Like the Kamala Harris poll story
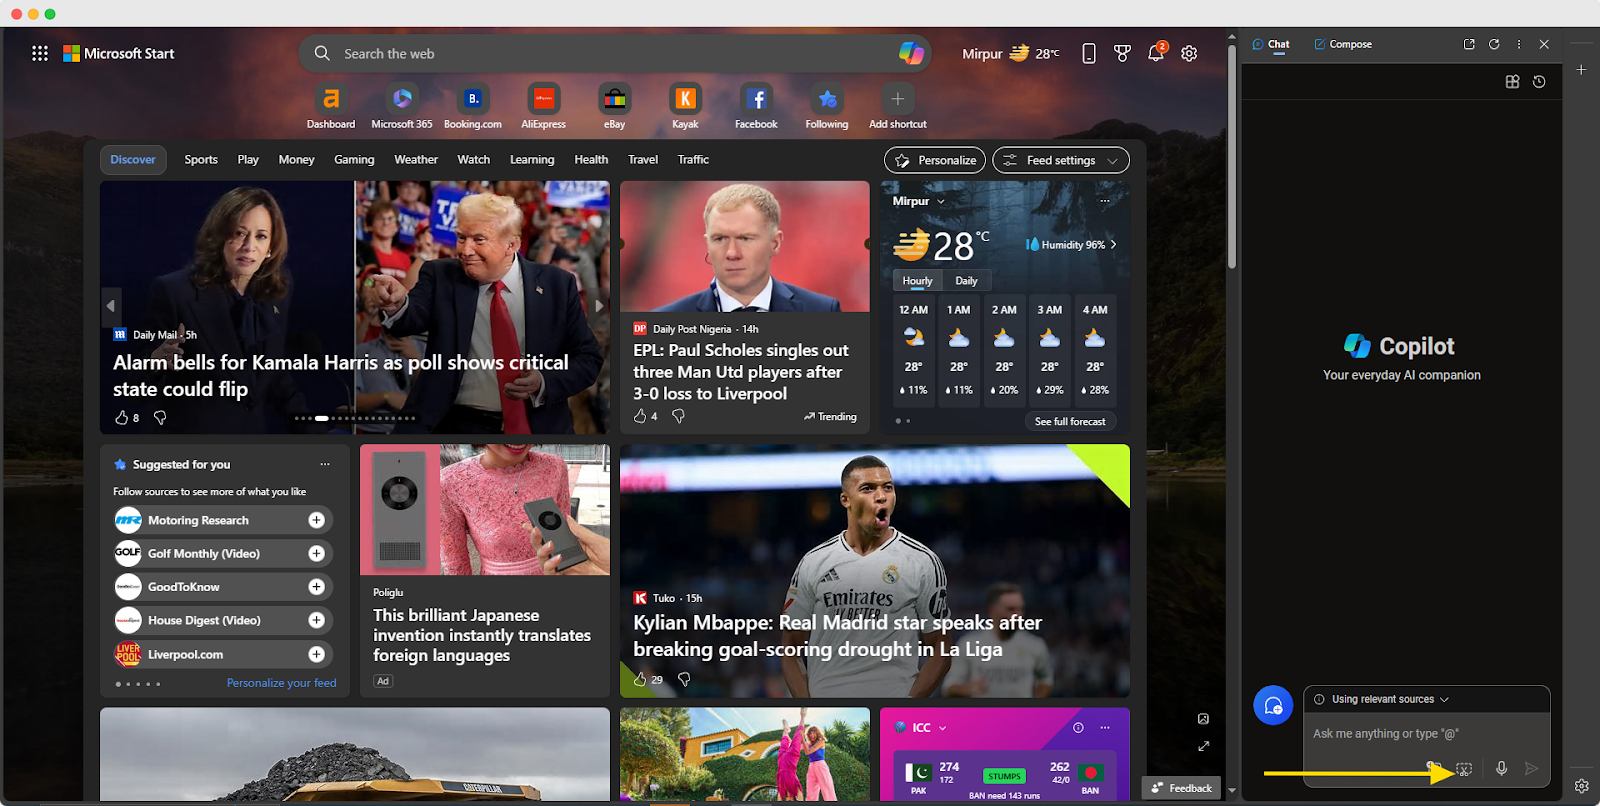The width and height of the screenshot is (1600, 806). click(x=122, y=417)
